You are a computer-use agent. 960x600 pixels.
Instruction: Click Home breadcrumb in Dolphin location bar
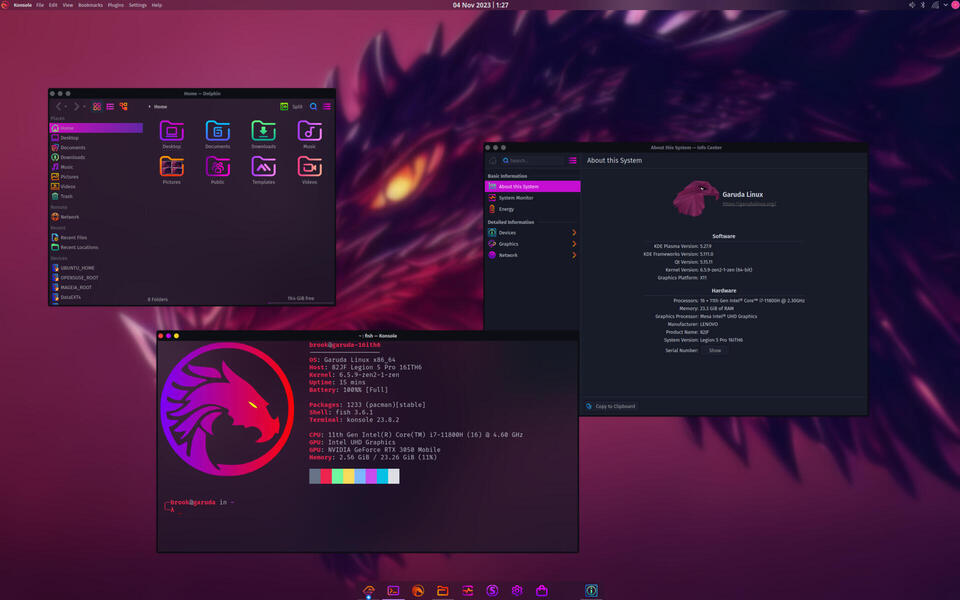pyautogui.click(x=160, y=107)
